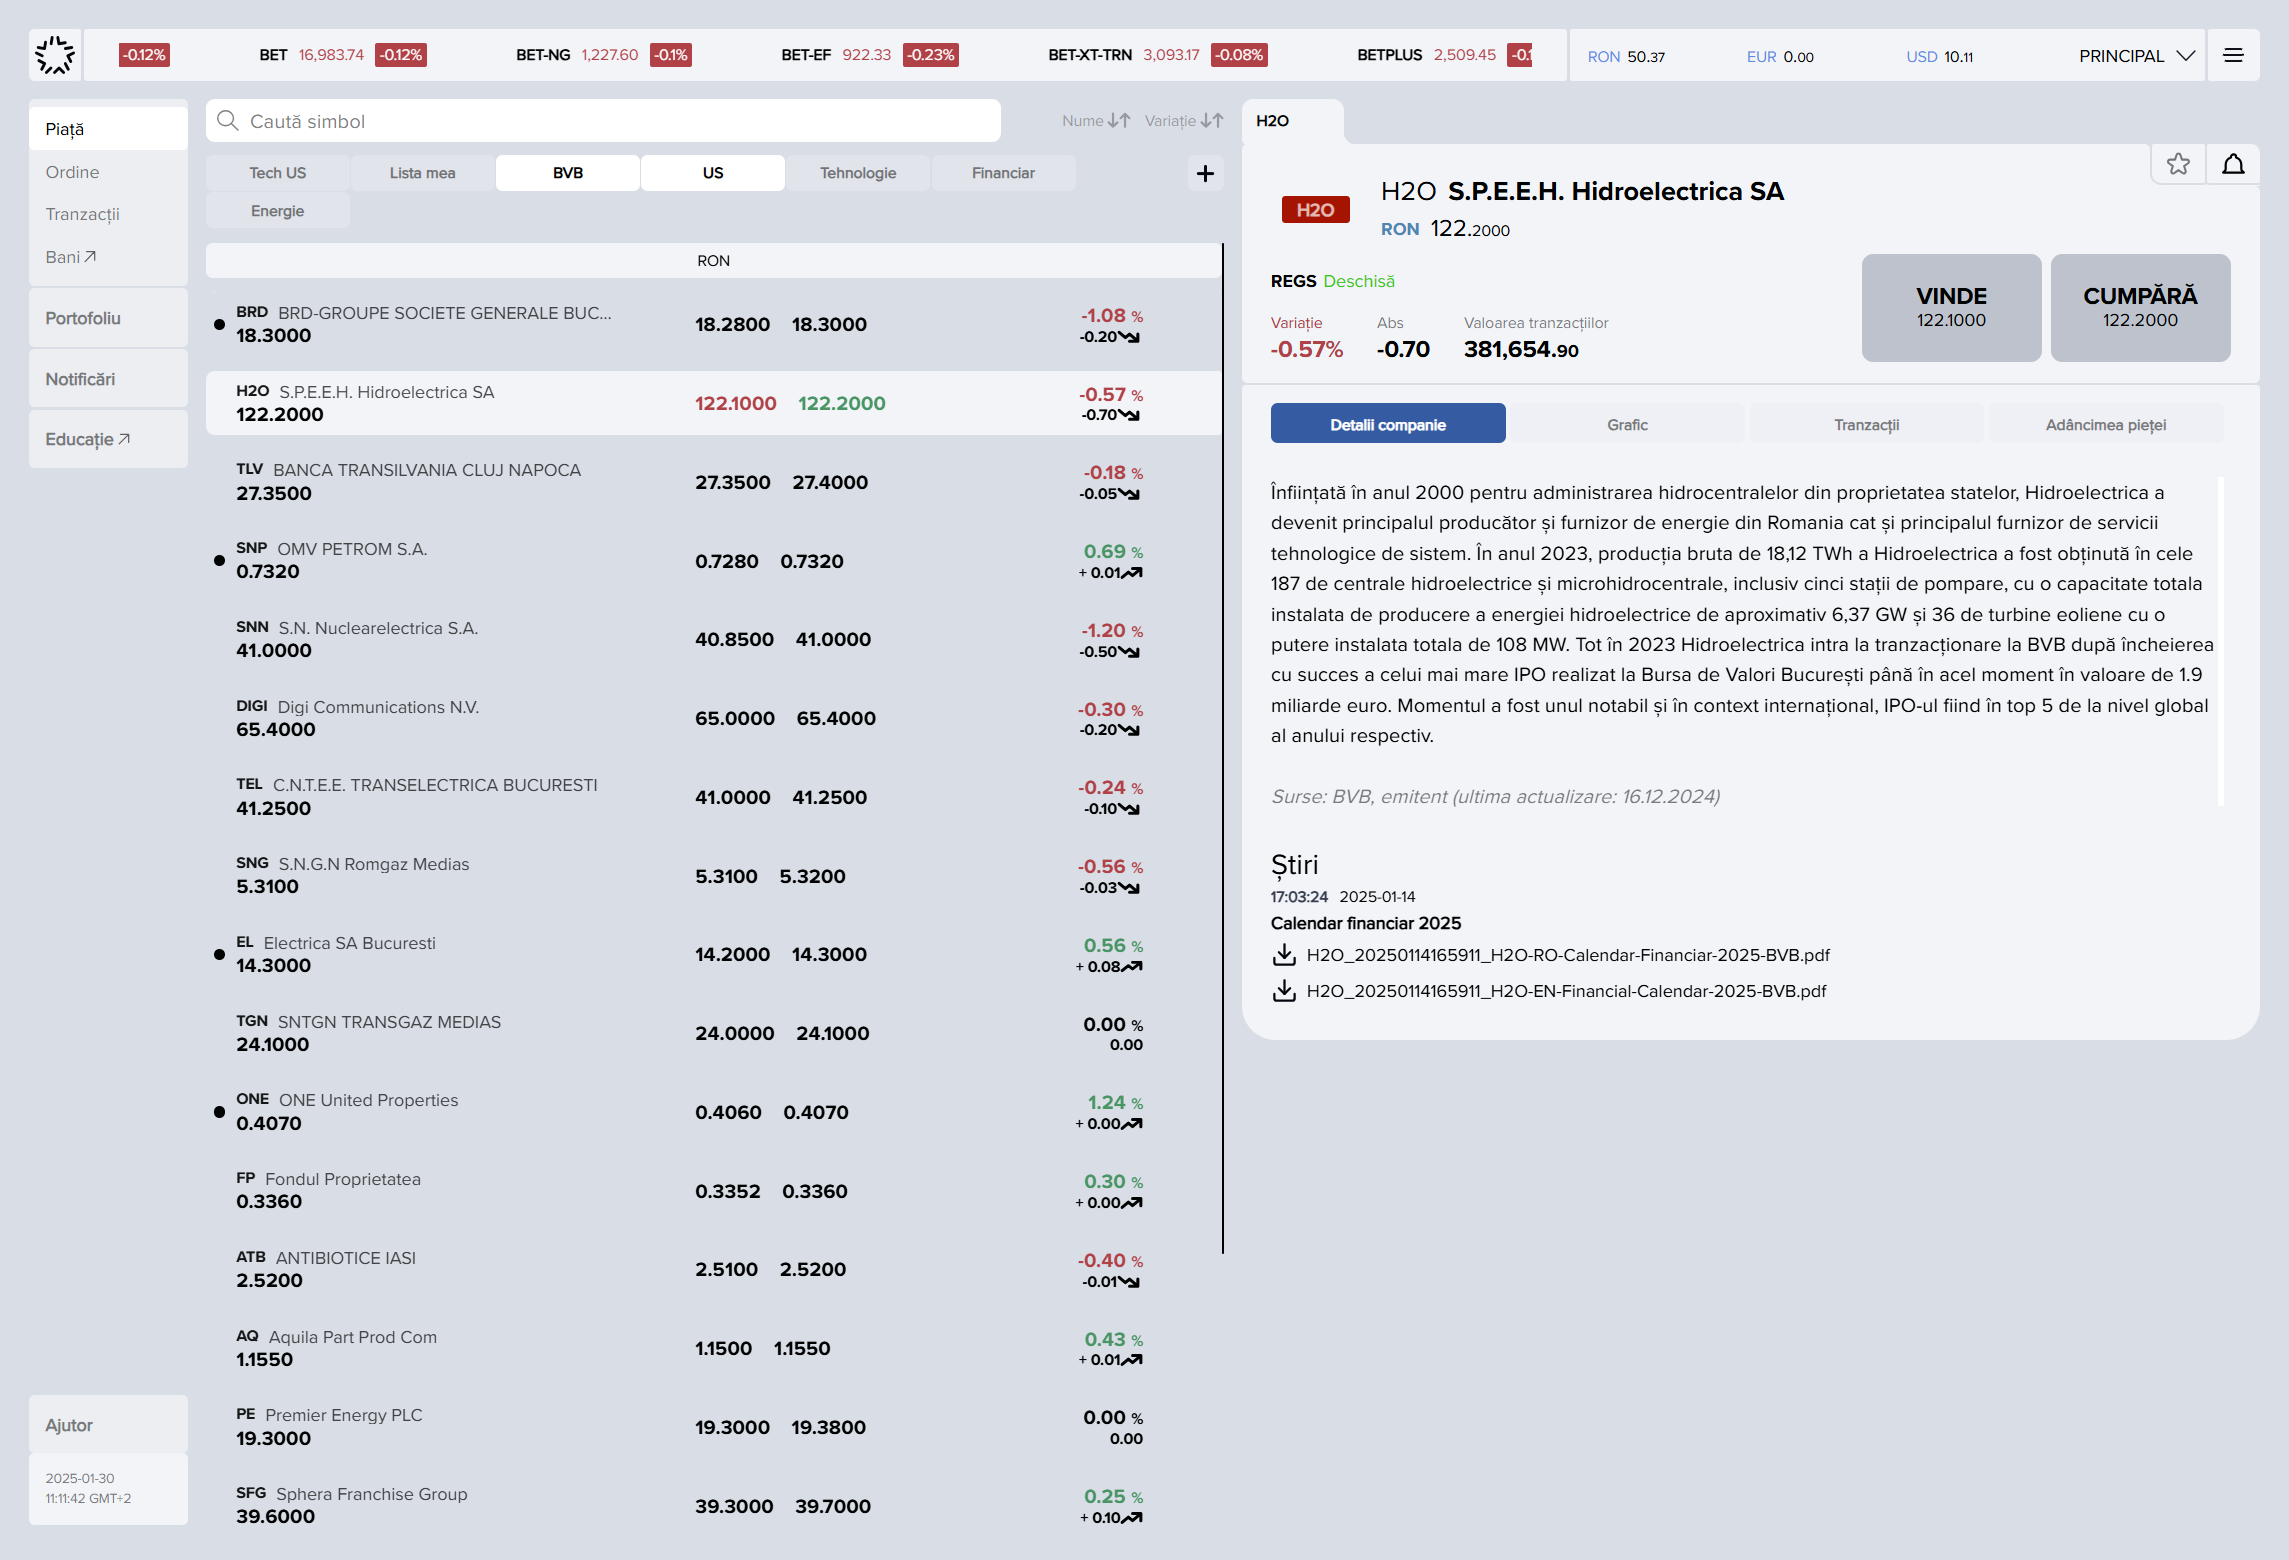2289x1560 pixels.
Task: Click the search magnifier icon
Action: pos(228,121)
